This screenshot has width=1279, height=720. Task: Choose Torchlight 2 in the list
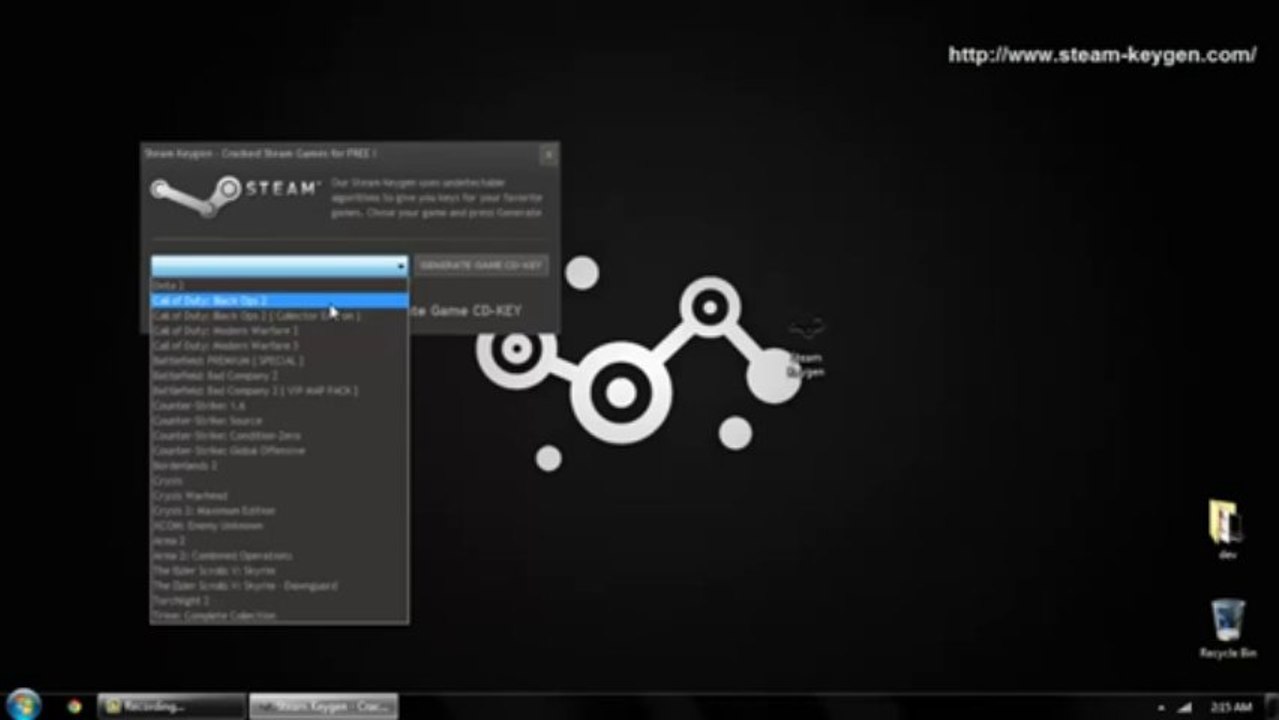coord(279,600)
